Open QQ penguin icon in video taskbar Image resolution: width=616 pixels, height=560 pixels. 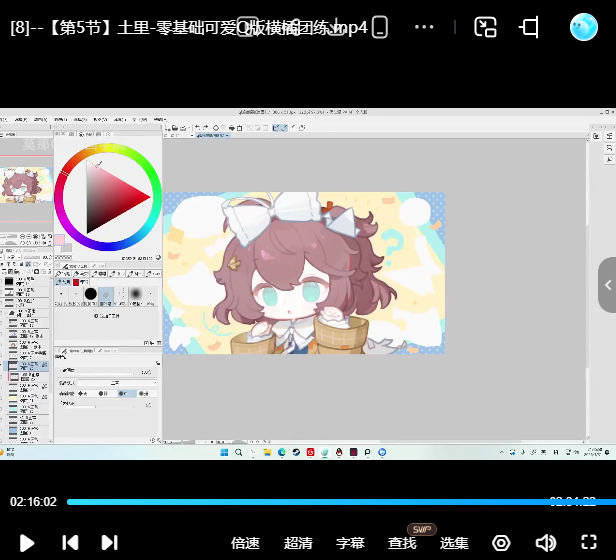click(x=339, y=452)
